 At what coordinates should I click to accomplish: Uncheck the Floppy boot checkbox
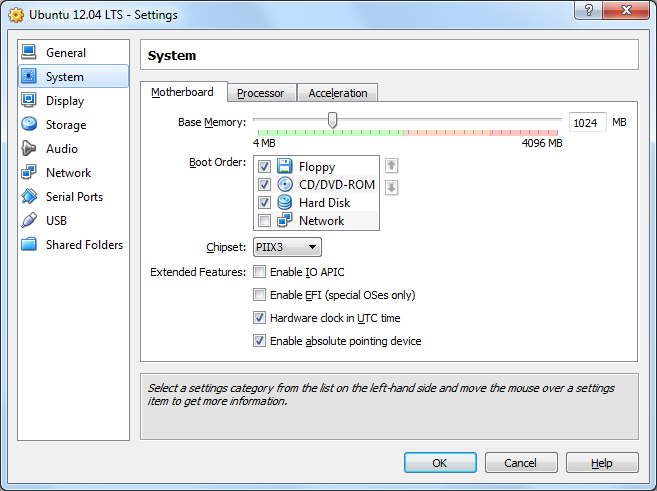click(264, 167)
